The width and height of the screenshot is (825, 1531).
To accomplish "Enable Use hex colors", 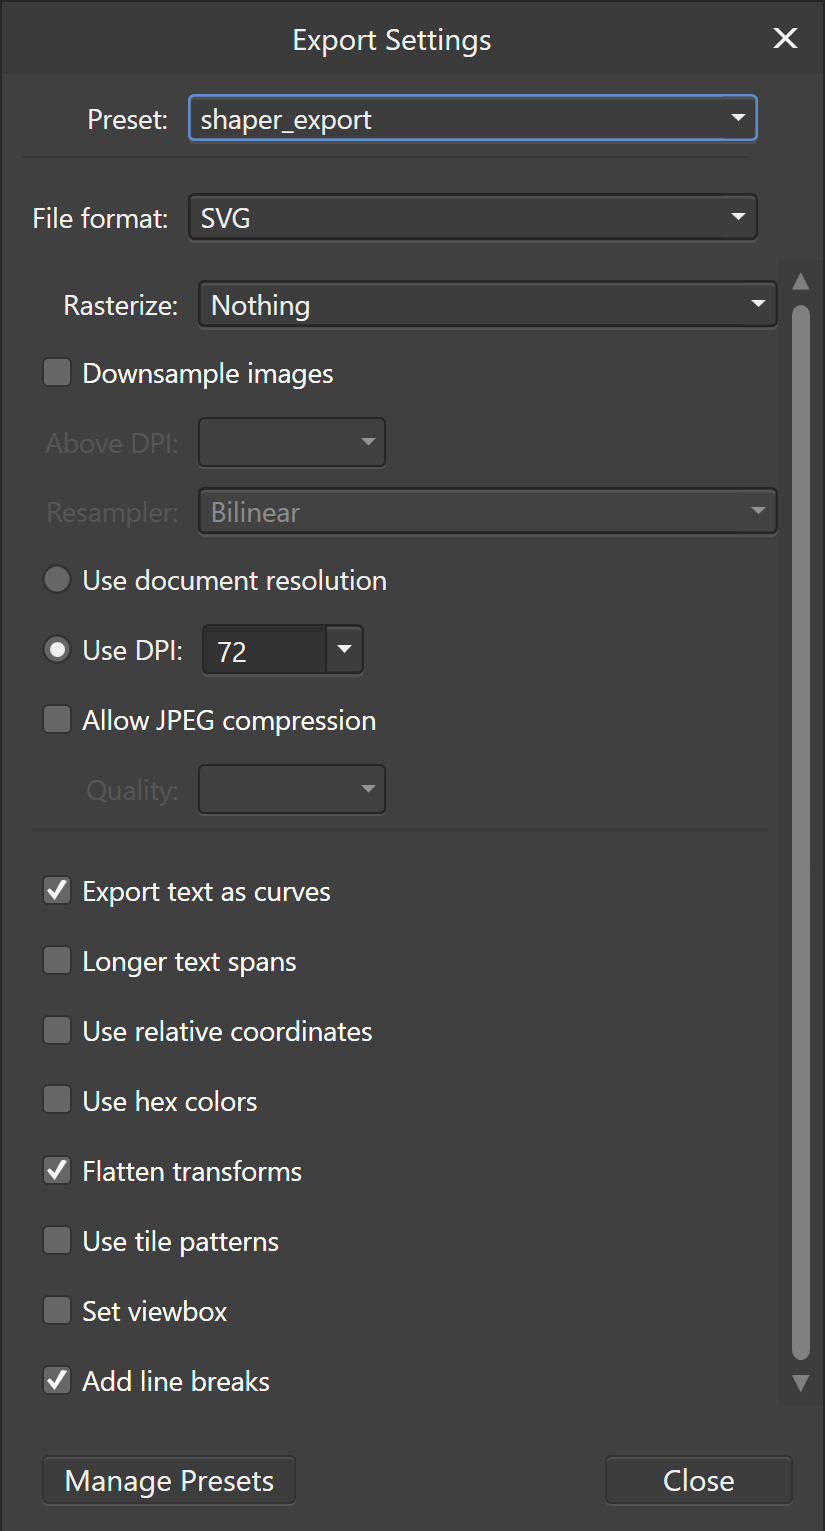I will pos(57,1100).
